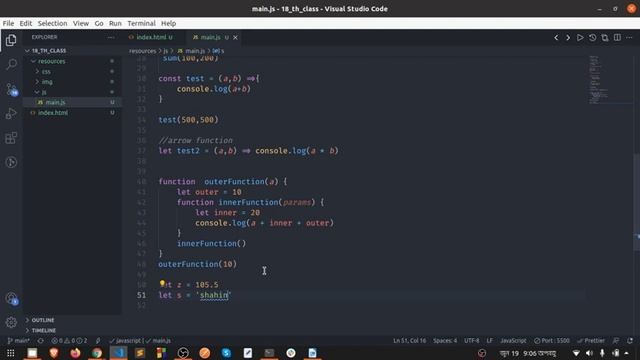Click the resources breadcrumb segment
The height and width of the screenshot is (360, 640).
tap(142, 51)
